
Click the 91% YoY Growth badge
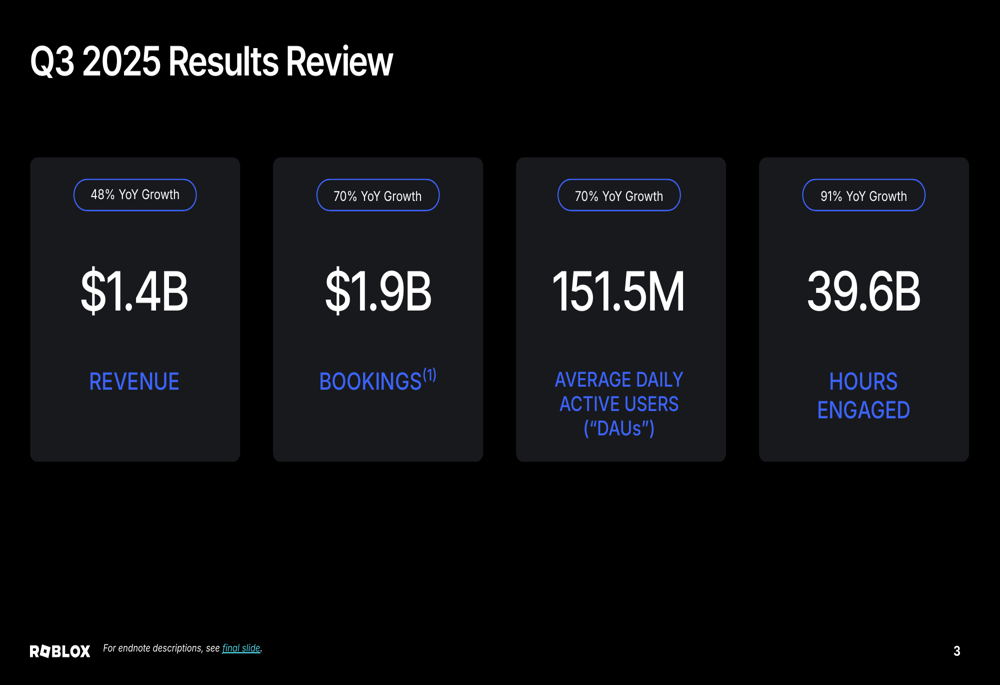(x=863, y=196)
